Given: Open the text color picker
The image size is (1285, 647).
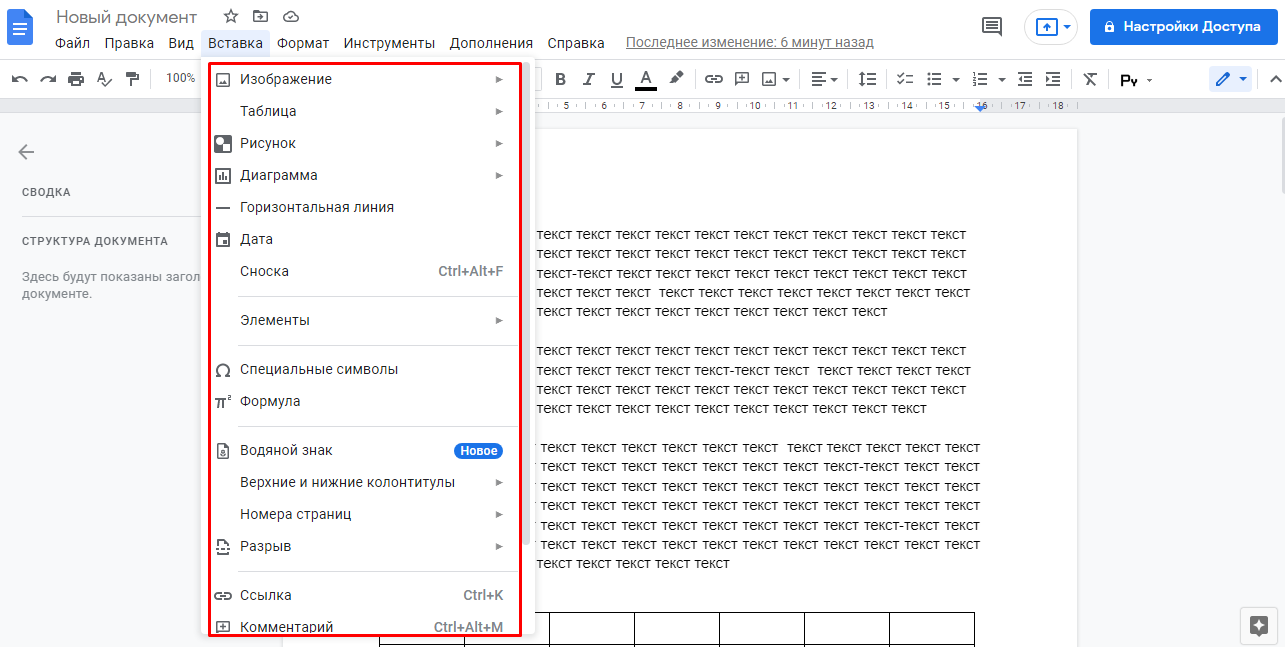Looking at the screenshot, I should [x=646, y=79].
